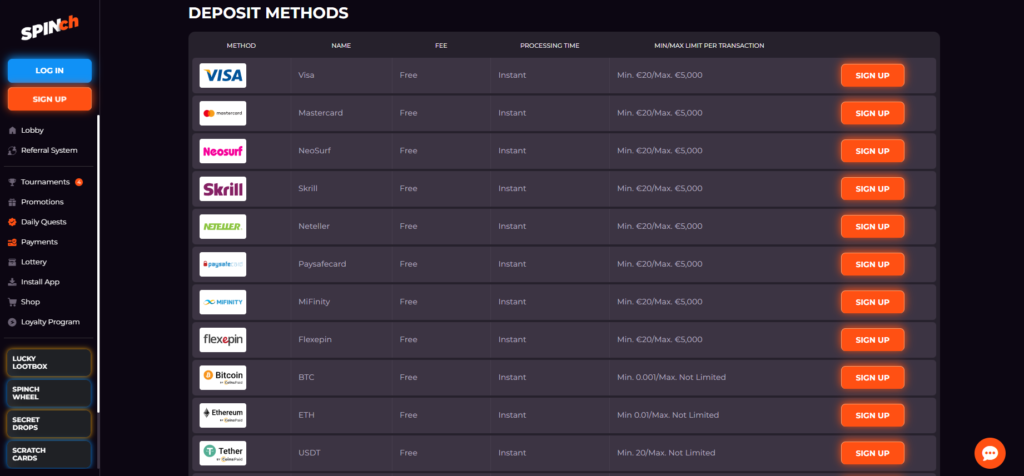Click 'Min 0.01/Max. Not Limited' text
The height and width of the screenshot is (476, 1024).
[668, 415]
